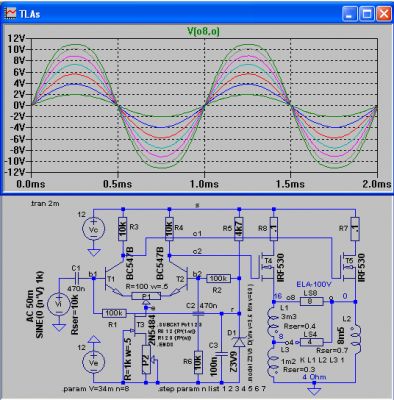
Task: Select the Vi sine input source
Action: [x=59, y=304]
